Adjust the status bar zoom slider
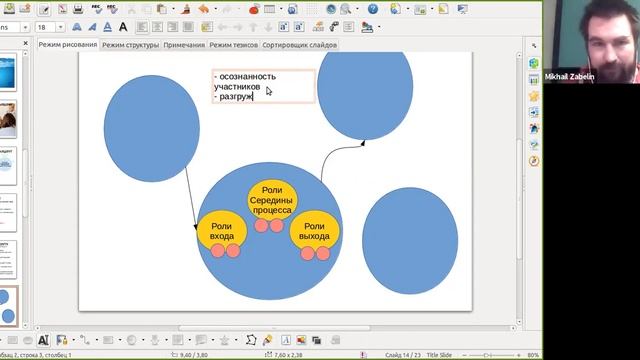The height and width of the screenshot is (360, 640). click(491, 355)
